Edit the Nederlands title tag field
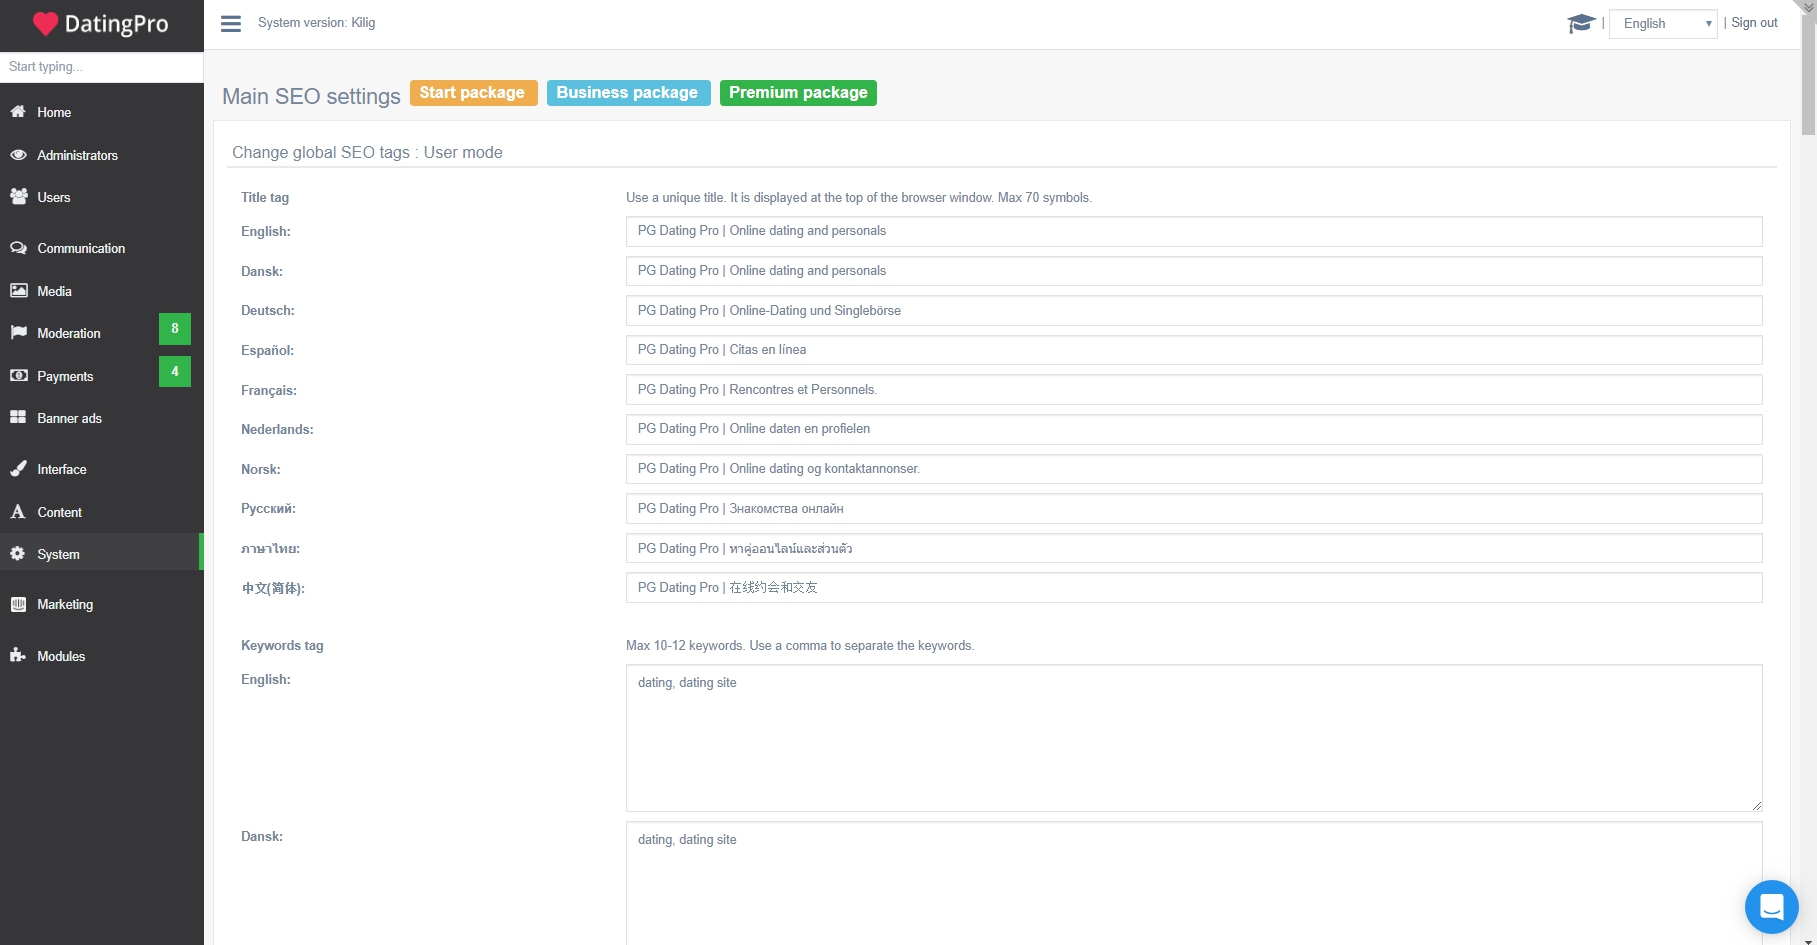The width and height of the screenshot is (1817, 945). (x=1194, y=429)
